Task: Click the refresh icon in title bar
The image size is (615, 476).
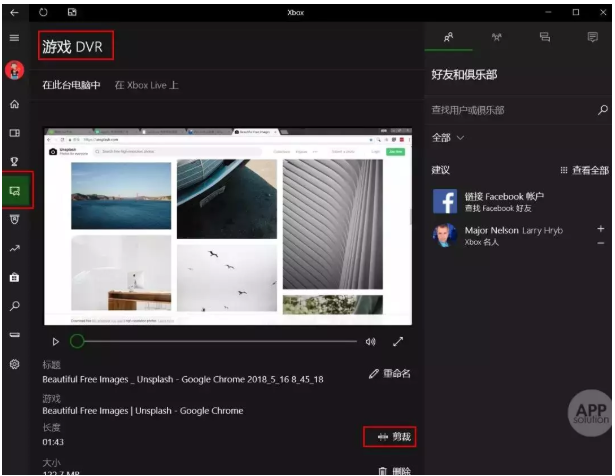Action: [x=44, y=12]
